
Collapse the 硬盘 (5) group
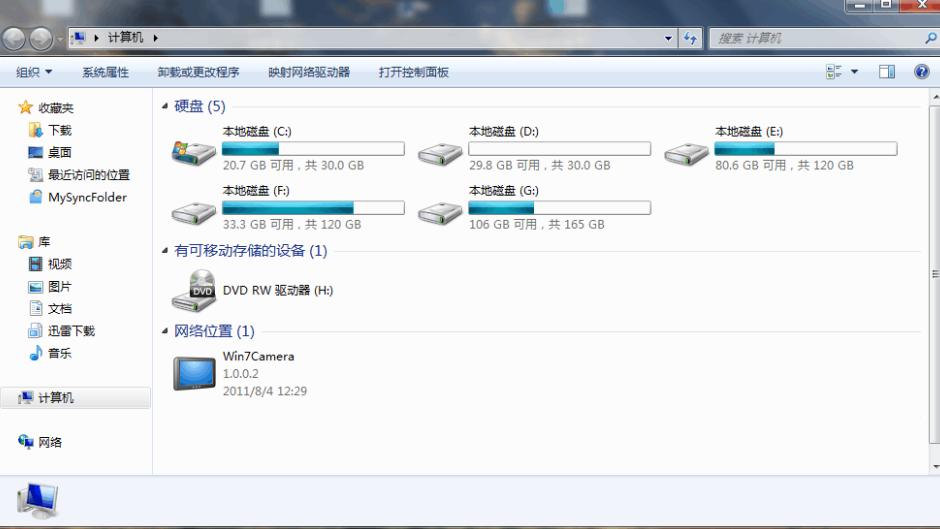165,106
